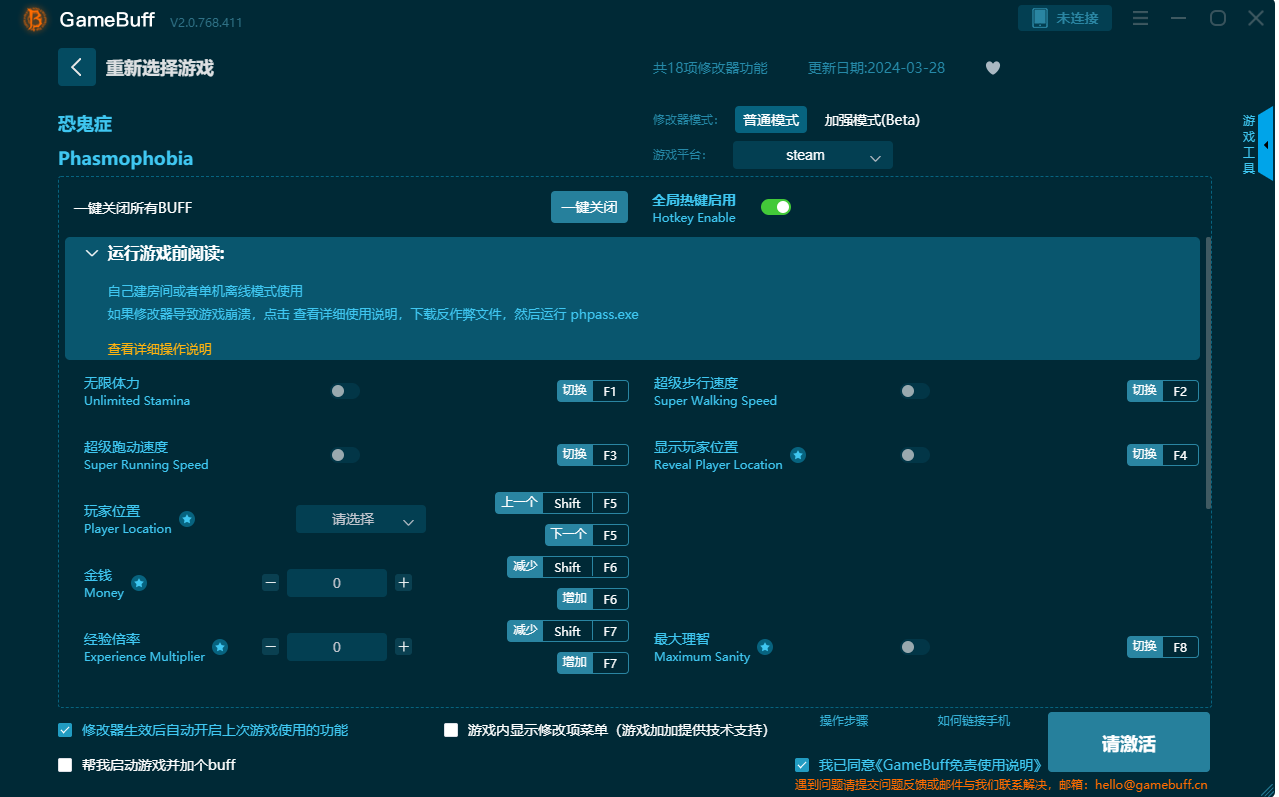Select 加强模式(Beta) trainer mode

872,120
